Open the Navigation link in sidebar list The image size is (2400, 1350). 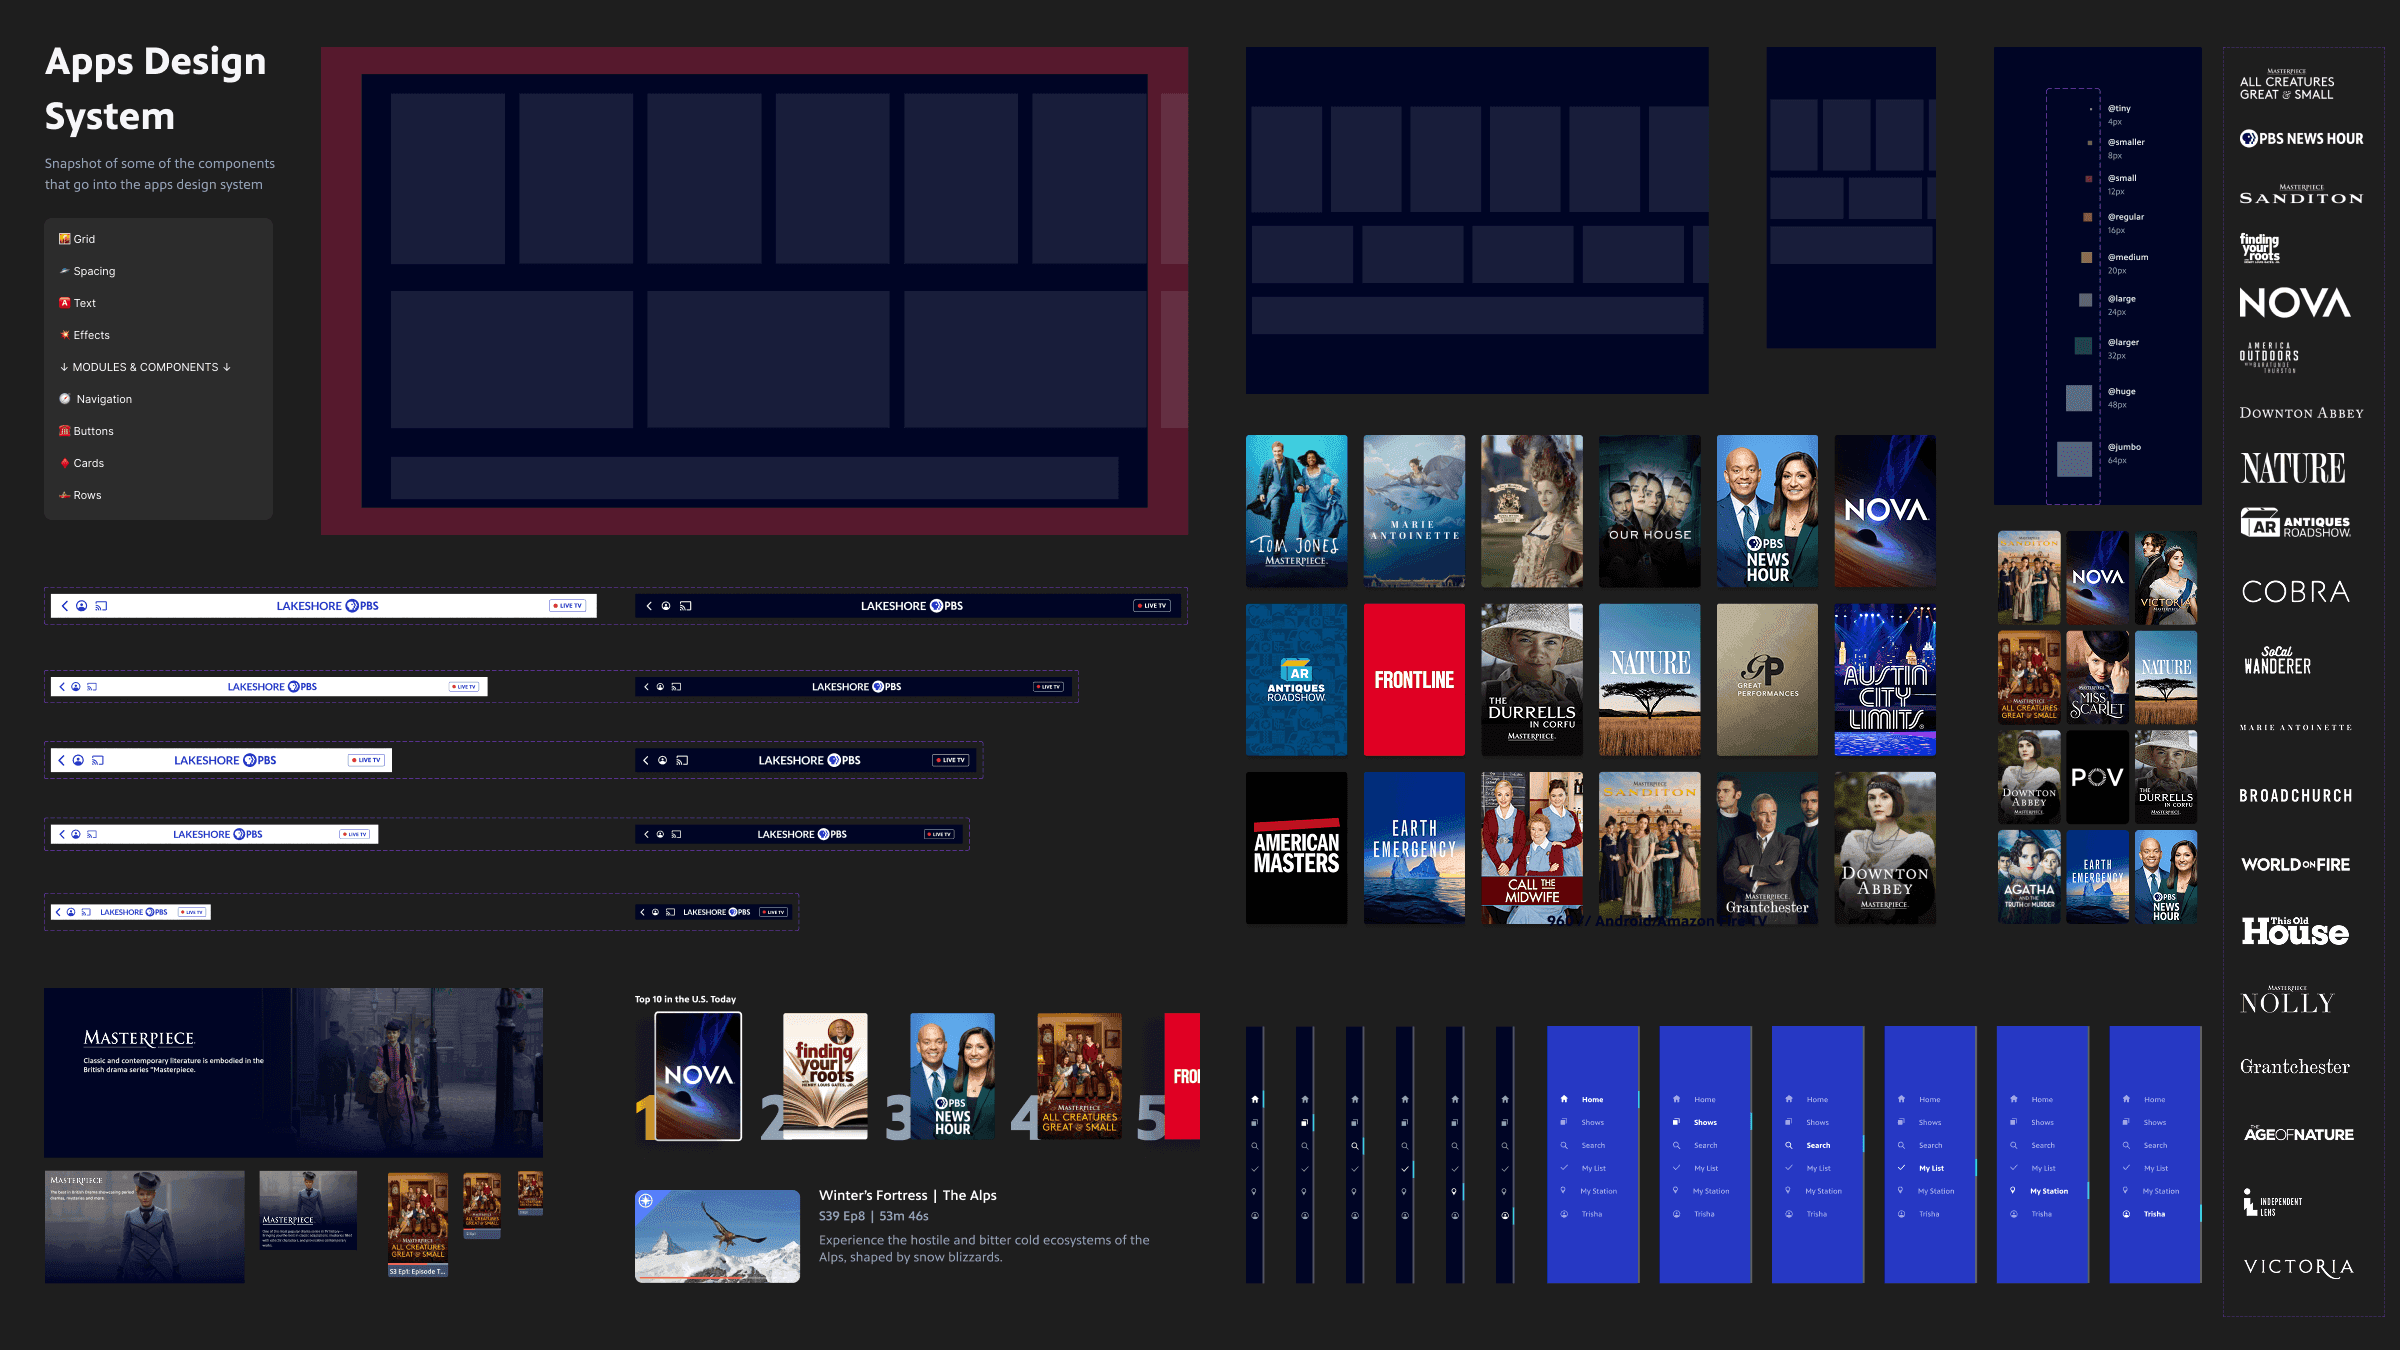tap(104, 399)
